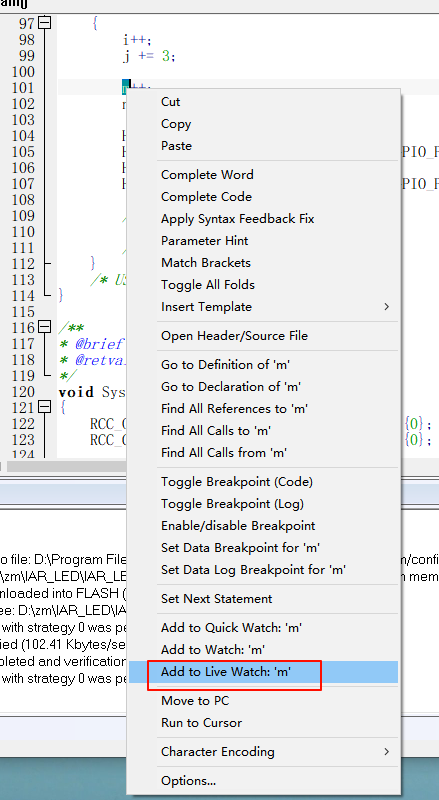Click line number 105 in the gutter
Screen dimensions: 439x800
coord(23,152)
